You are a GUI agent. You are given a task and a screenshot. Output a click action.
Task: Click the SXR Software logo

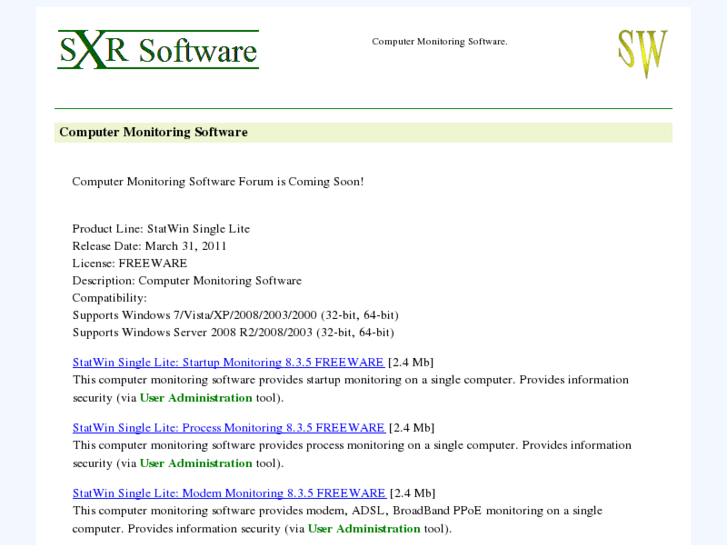pyautogui.click(x=158, y=50)
